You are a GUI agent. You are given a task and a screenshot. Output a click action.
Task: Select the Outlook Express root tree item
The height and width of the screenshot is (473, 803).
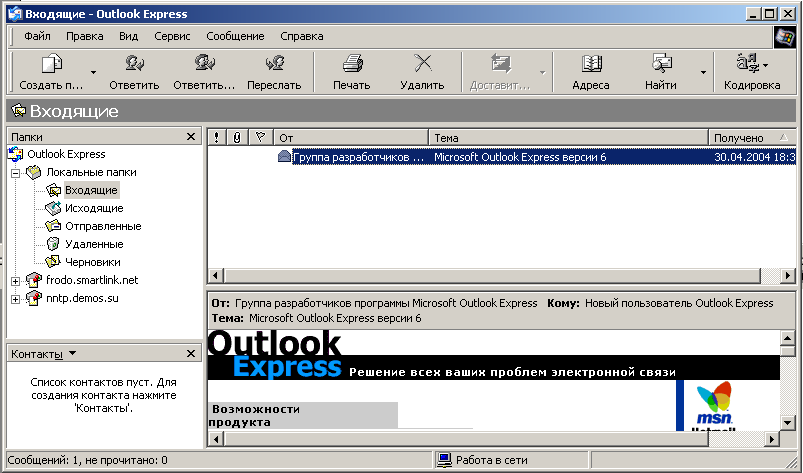pos(66,154)
